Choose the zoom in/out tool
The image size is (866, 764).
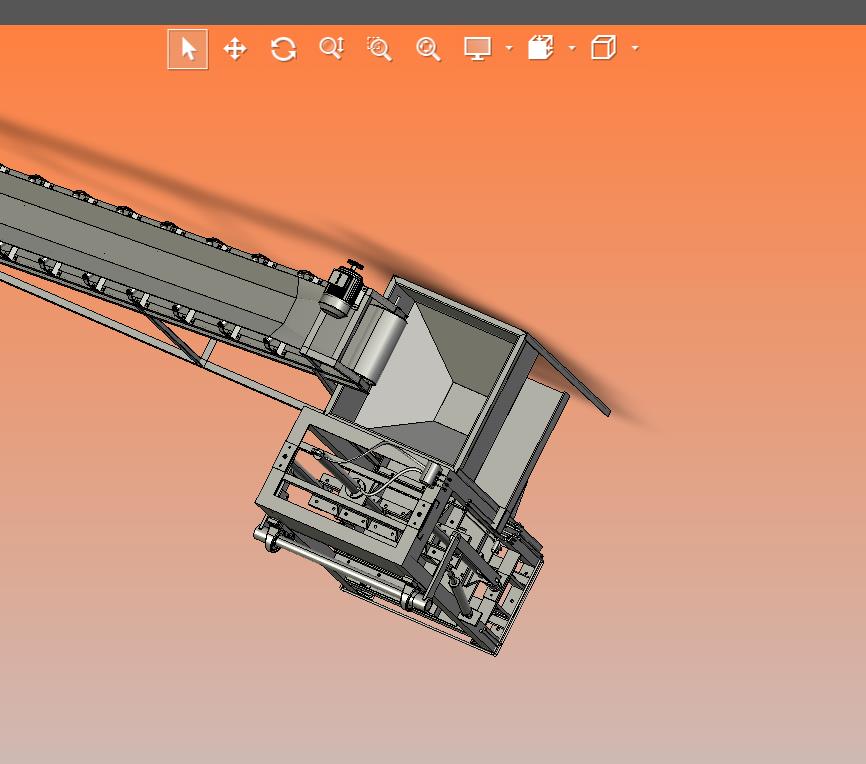[x=332, y=48]
